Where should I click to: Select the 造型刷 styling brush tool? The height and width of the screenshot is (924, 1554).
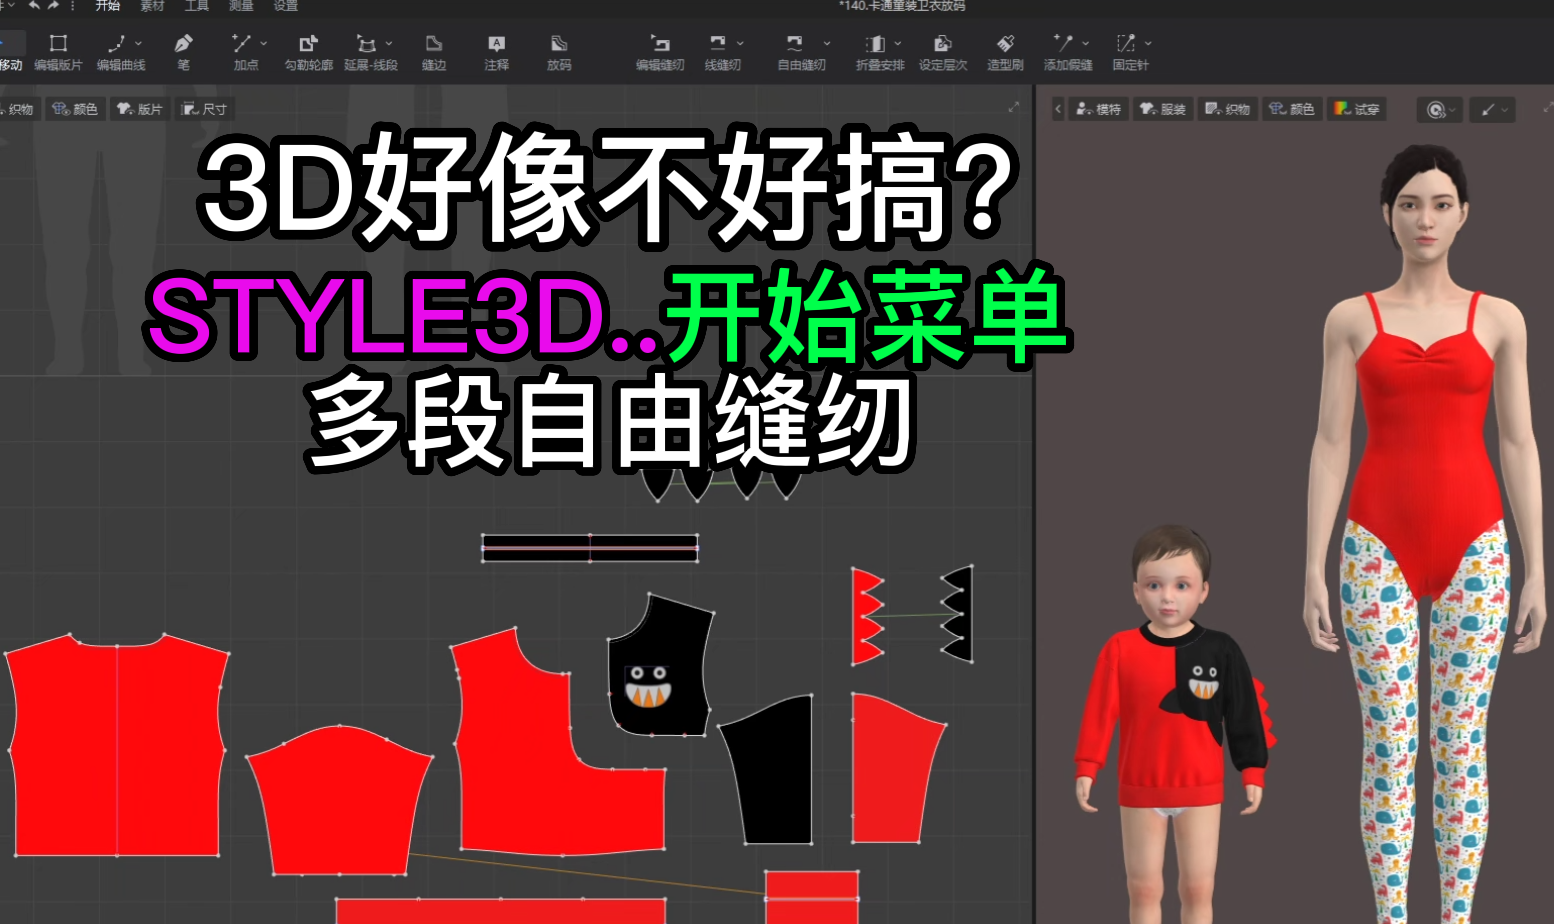click(x=1005, y=52)
